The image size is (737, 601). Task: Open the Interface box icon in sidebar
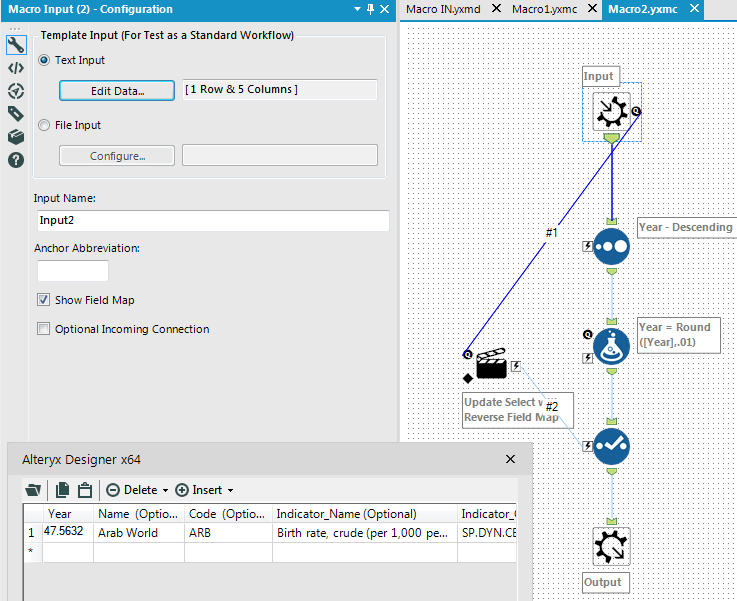click(x=16, y=137)
